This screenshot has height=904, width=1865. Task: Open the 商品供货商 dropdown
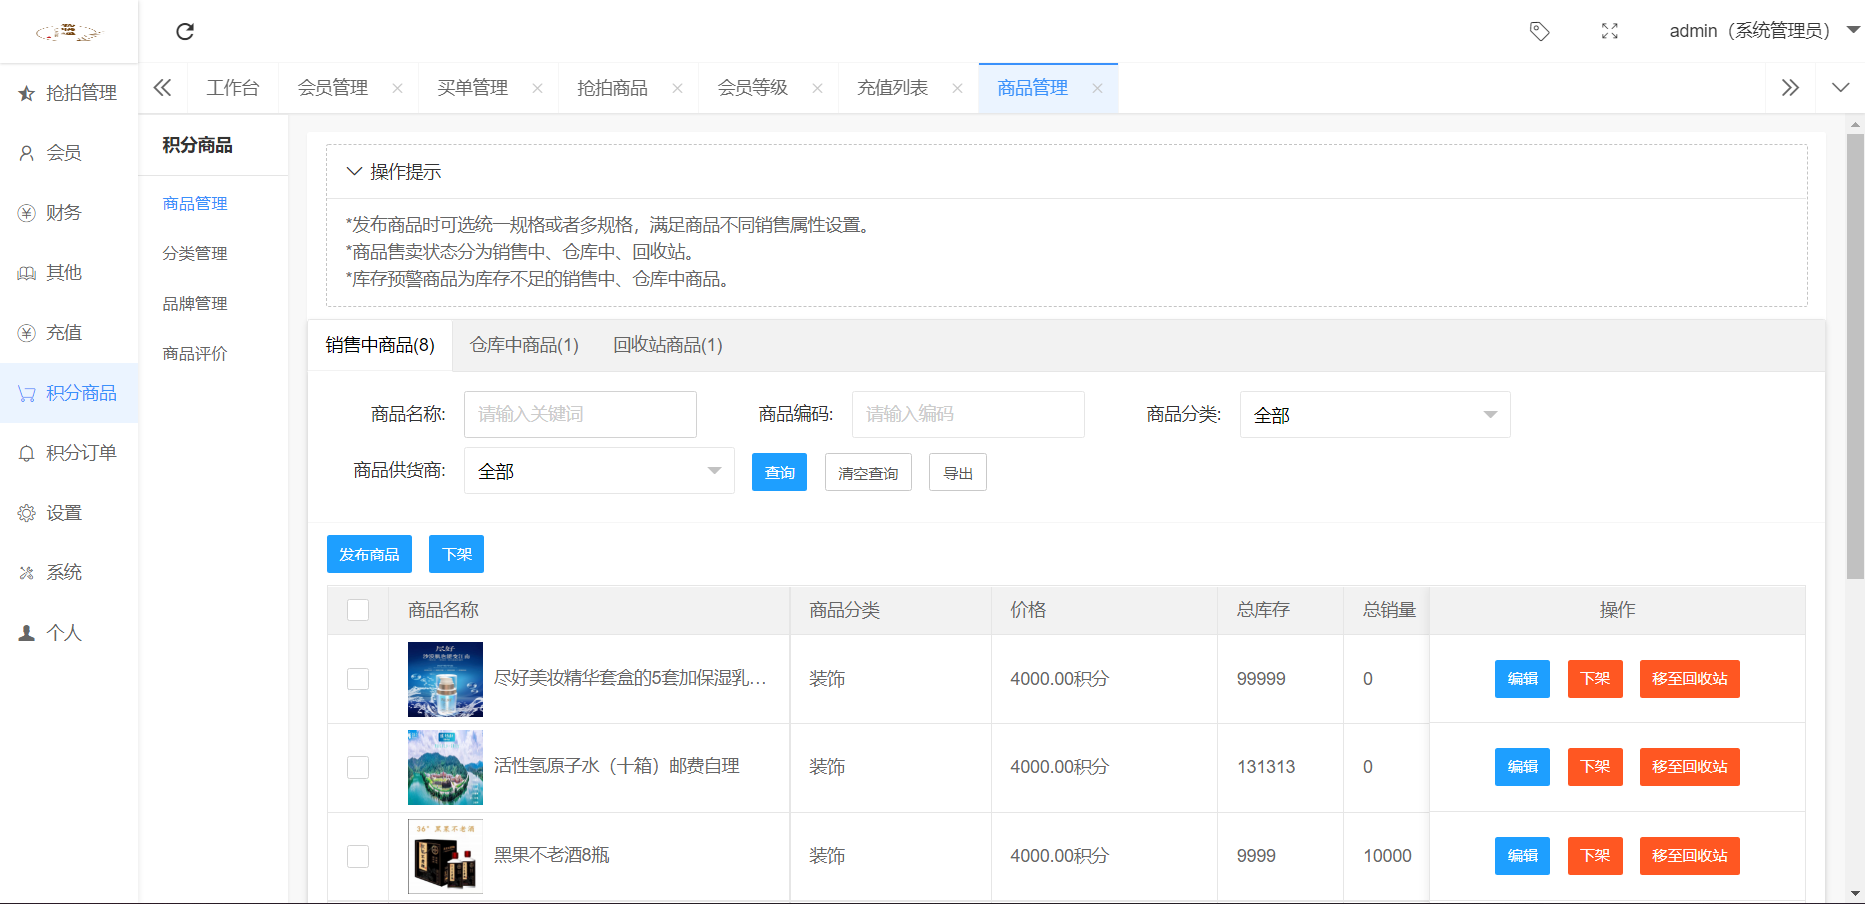599,471
